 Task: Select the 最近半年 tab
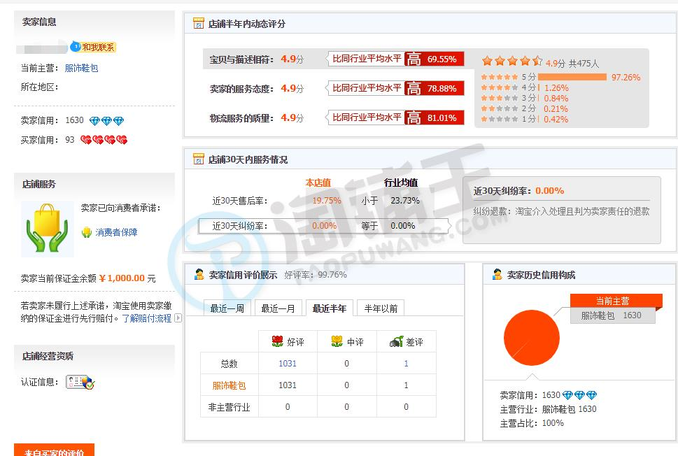click(330, 309)
